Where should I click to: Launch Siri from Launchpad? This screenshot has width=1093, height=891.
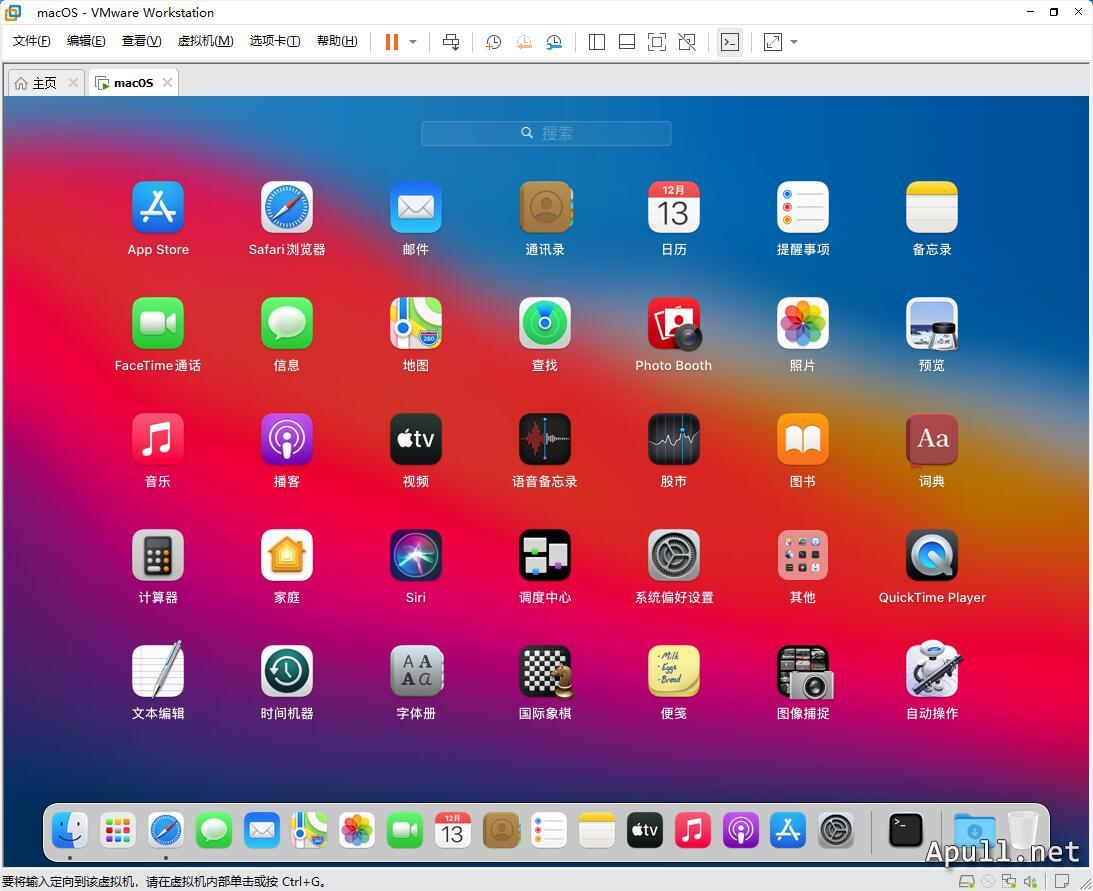pos(415,555)
